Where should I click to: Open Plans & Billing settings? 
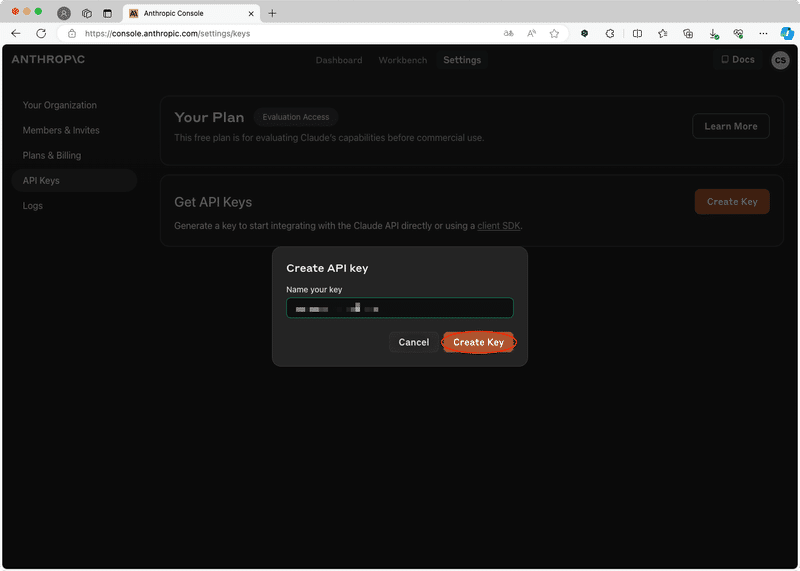[52, 155]
